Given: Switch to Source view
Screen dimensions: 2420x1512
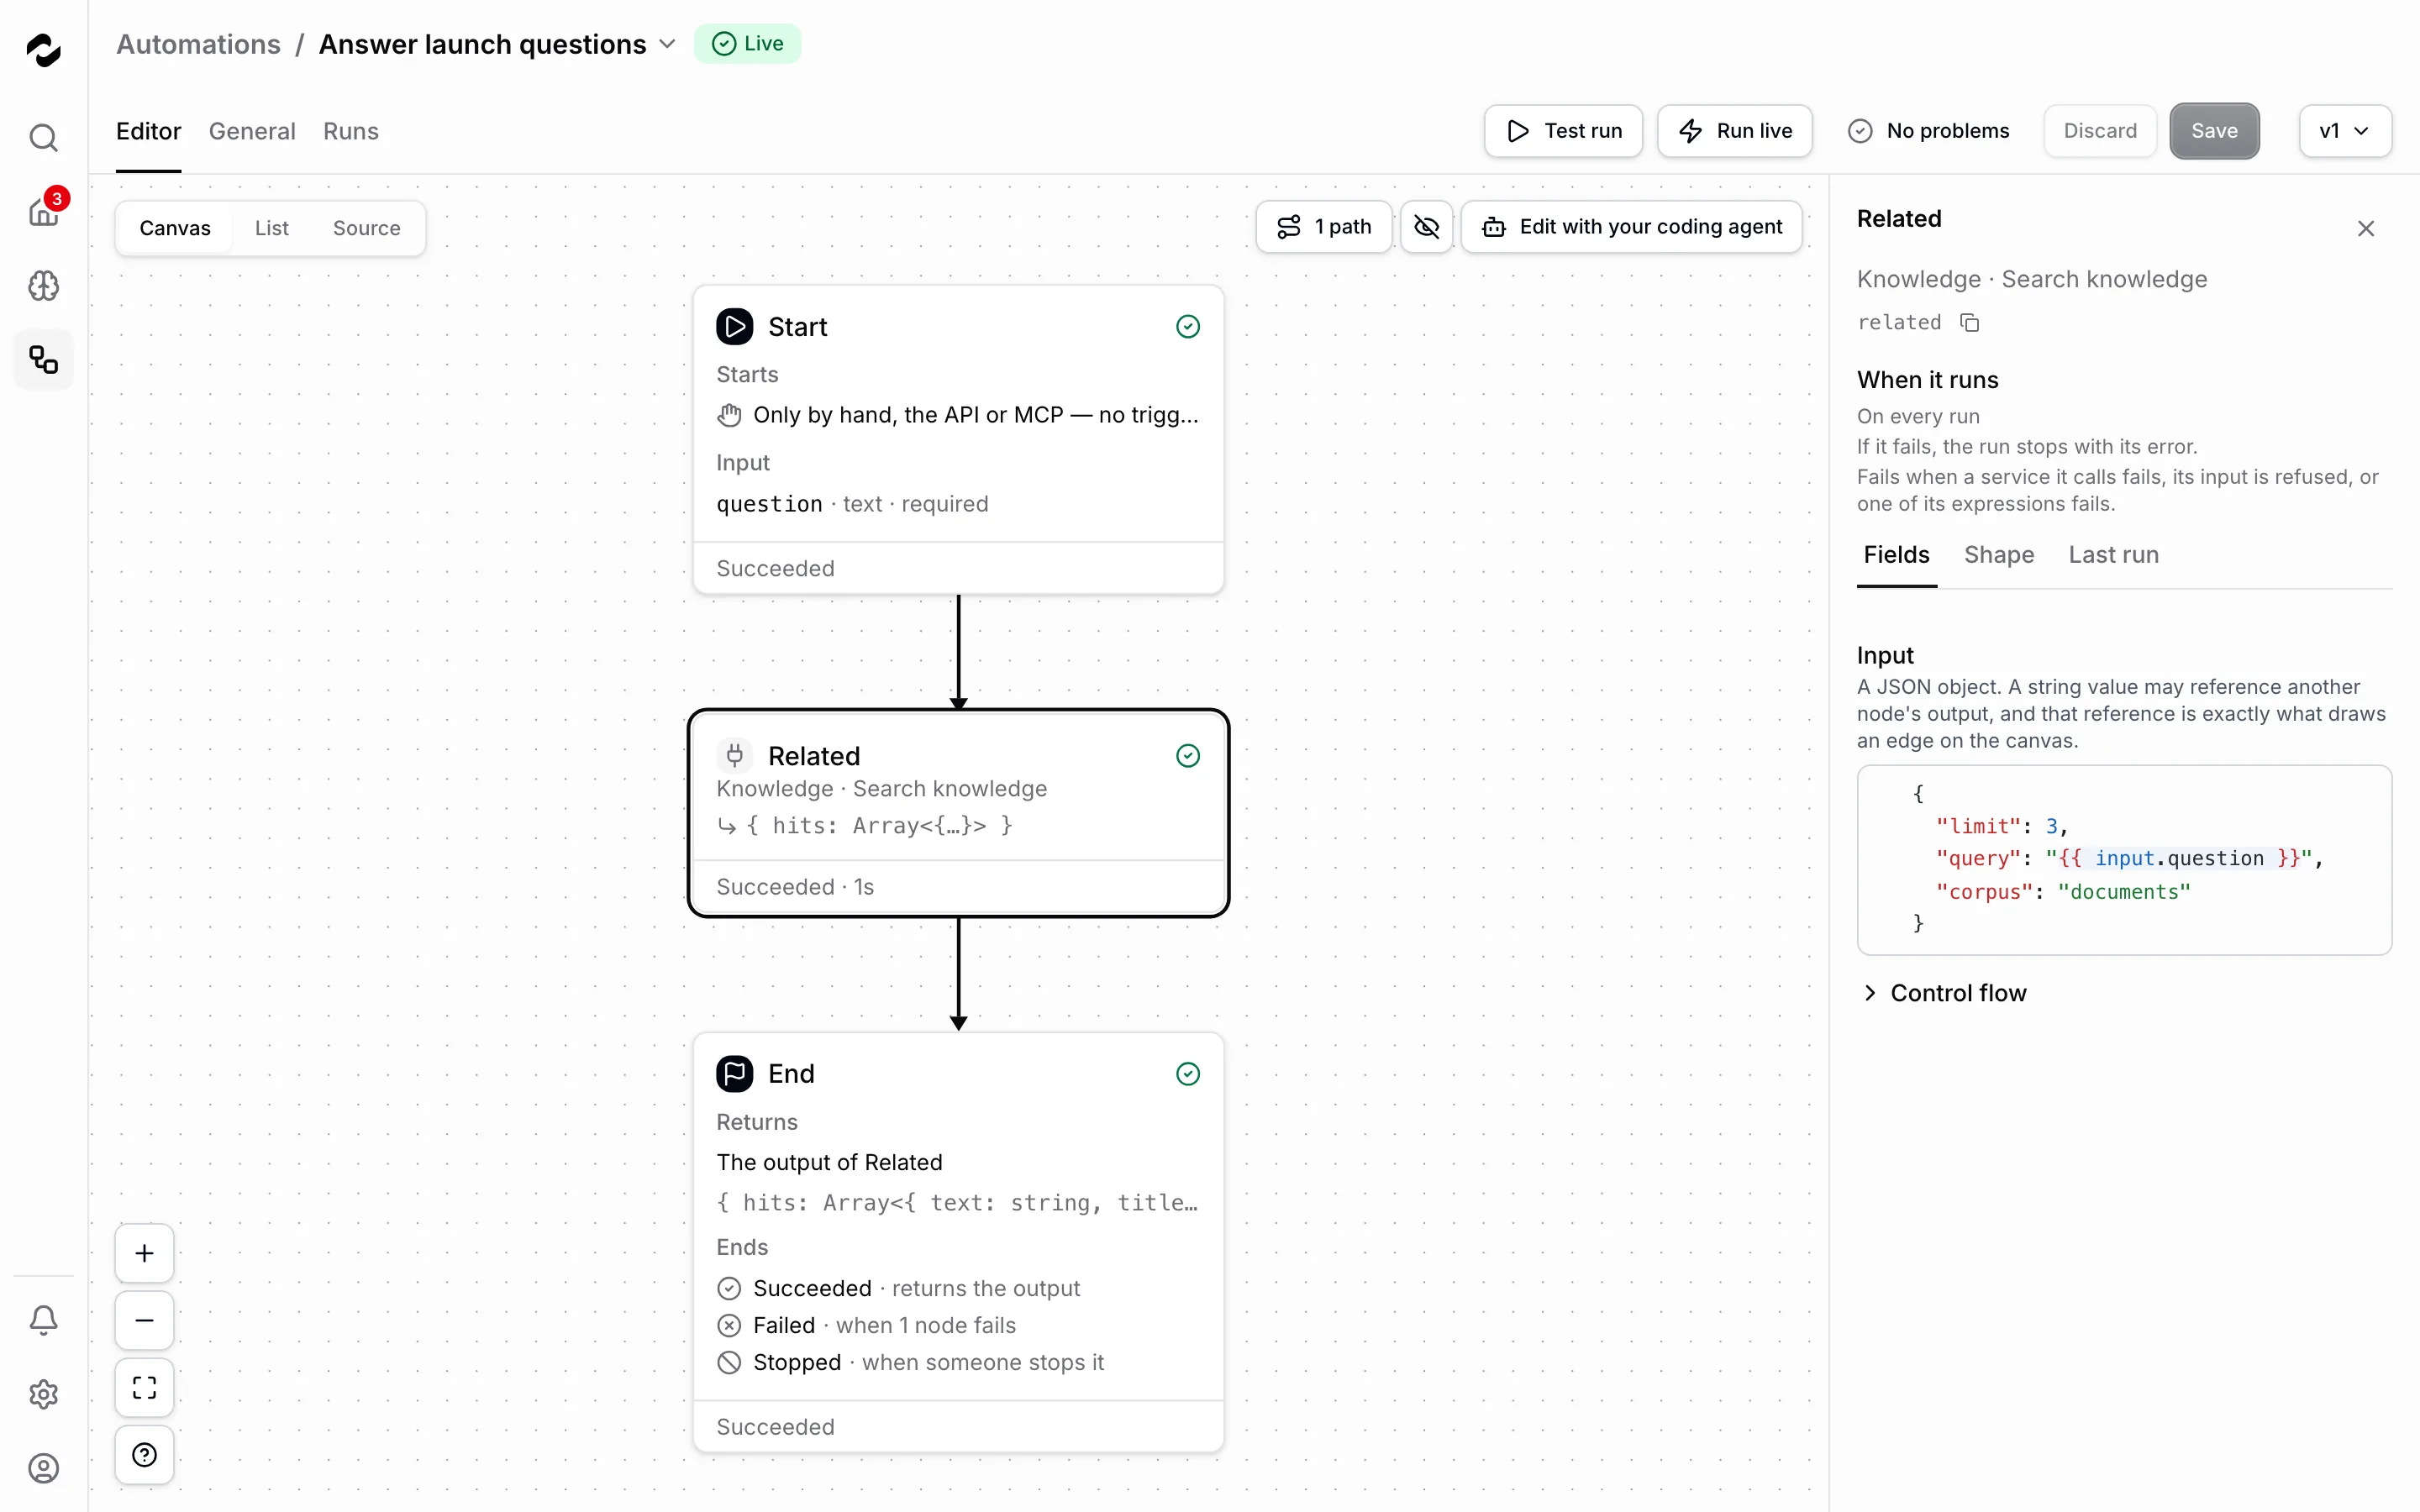Looking at the screenshot, I should tap(366, 228).
